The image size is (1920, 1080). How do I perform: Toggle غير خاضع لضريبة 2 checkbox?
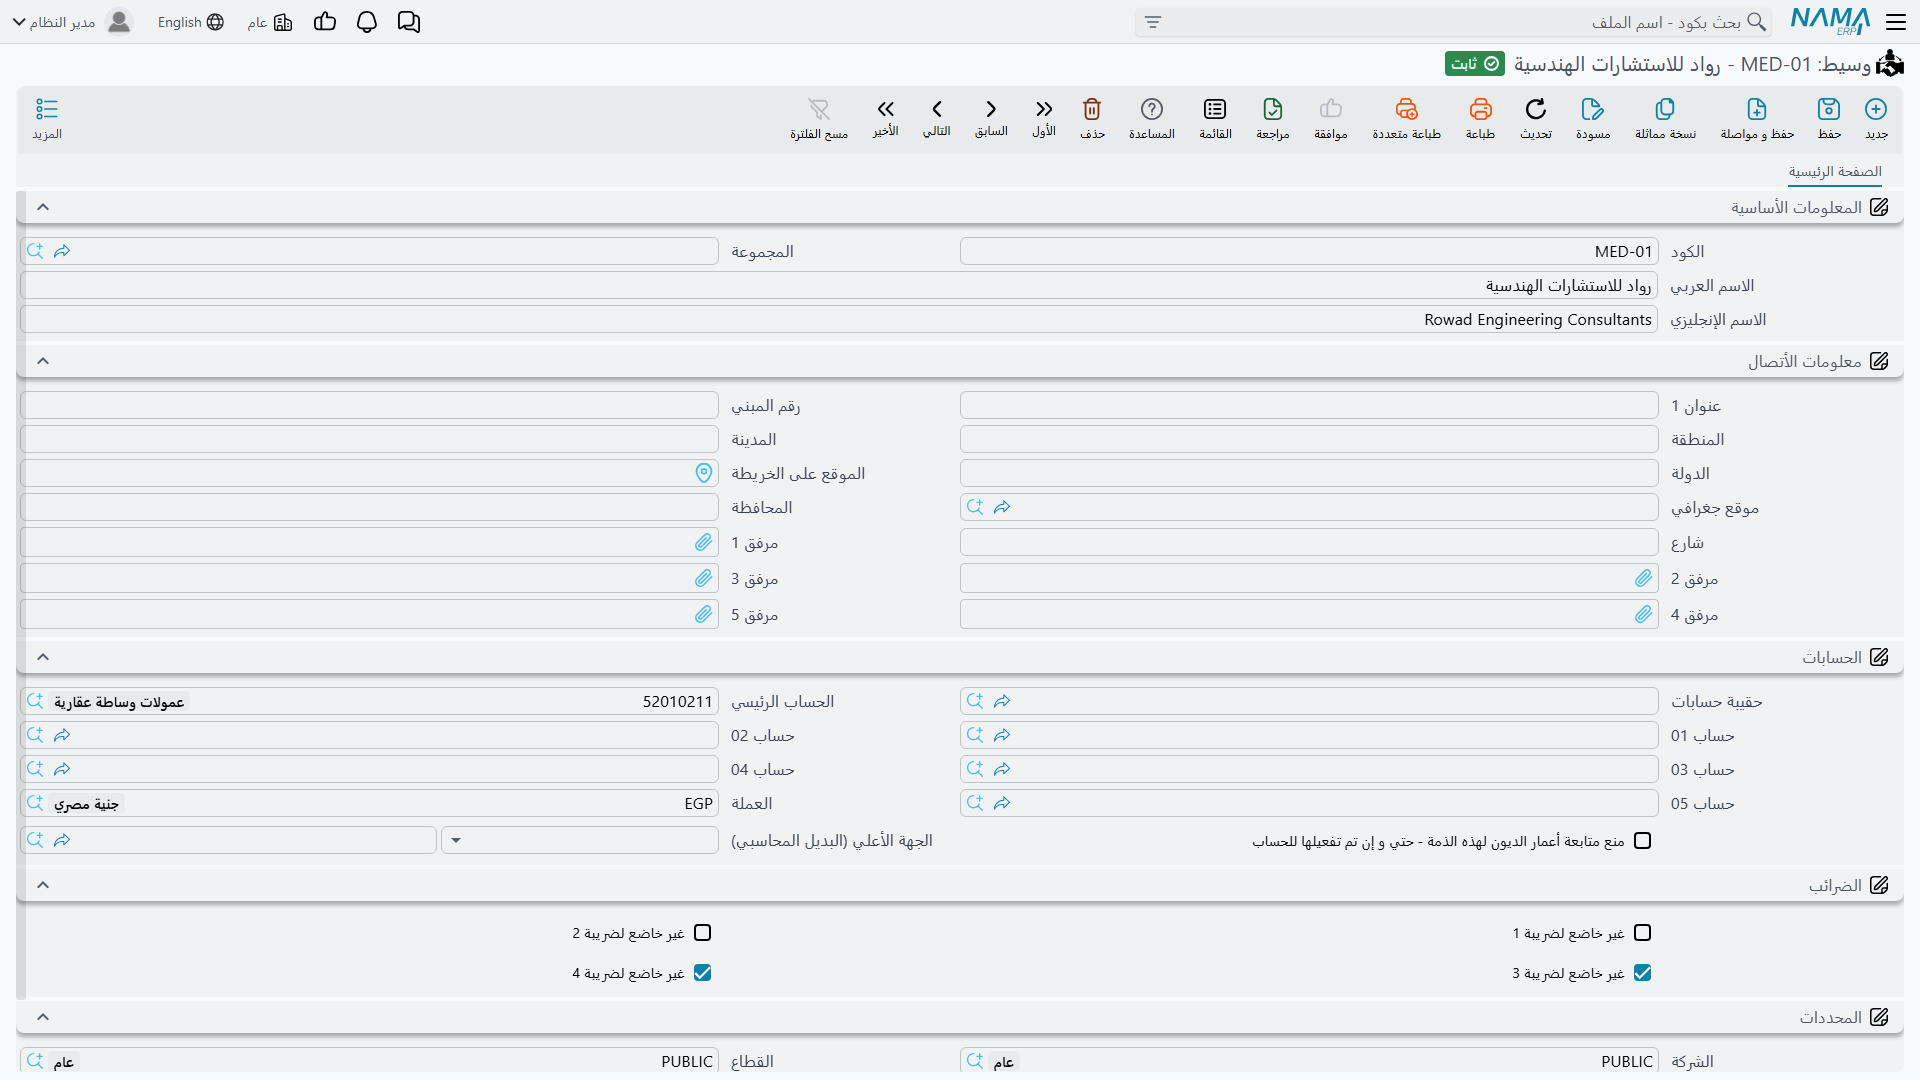[702, 933]
